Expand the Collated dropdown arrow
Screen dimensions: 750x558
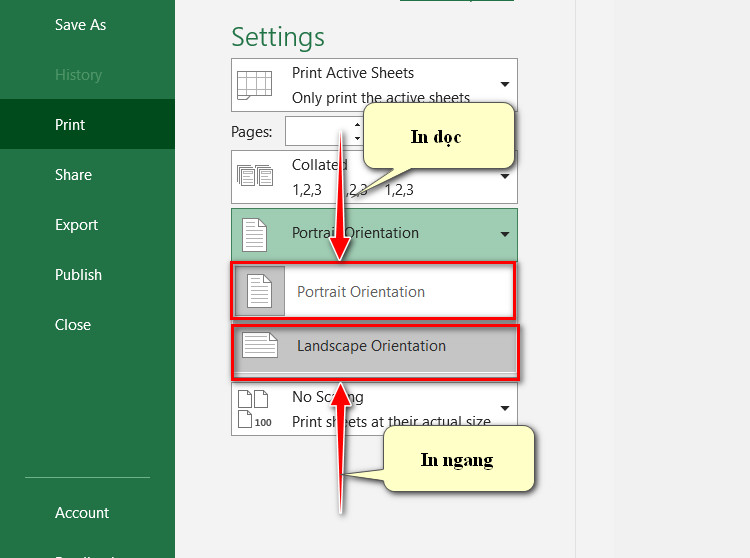(x=505, y=176)
